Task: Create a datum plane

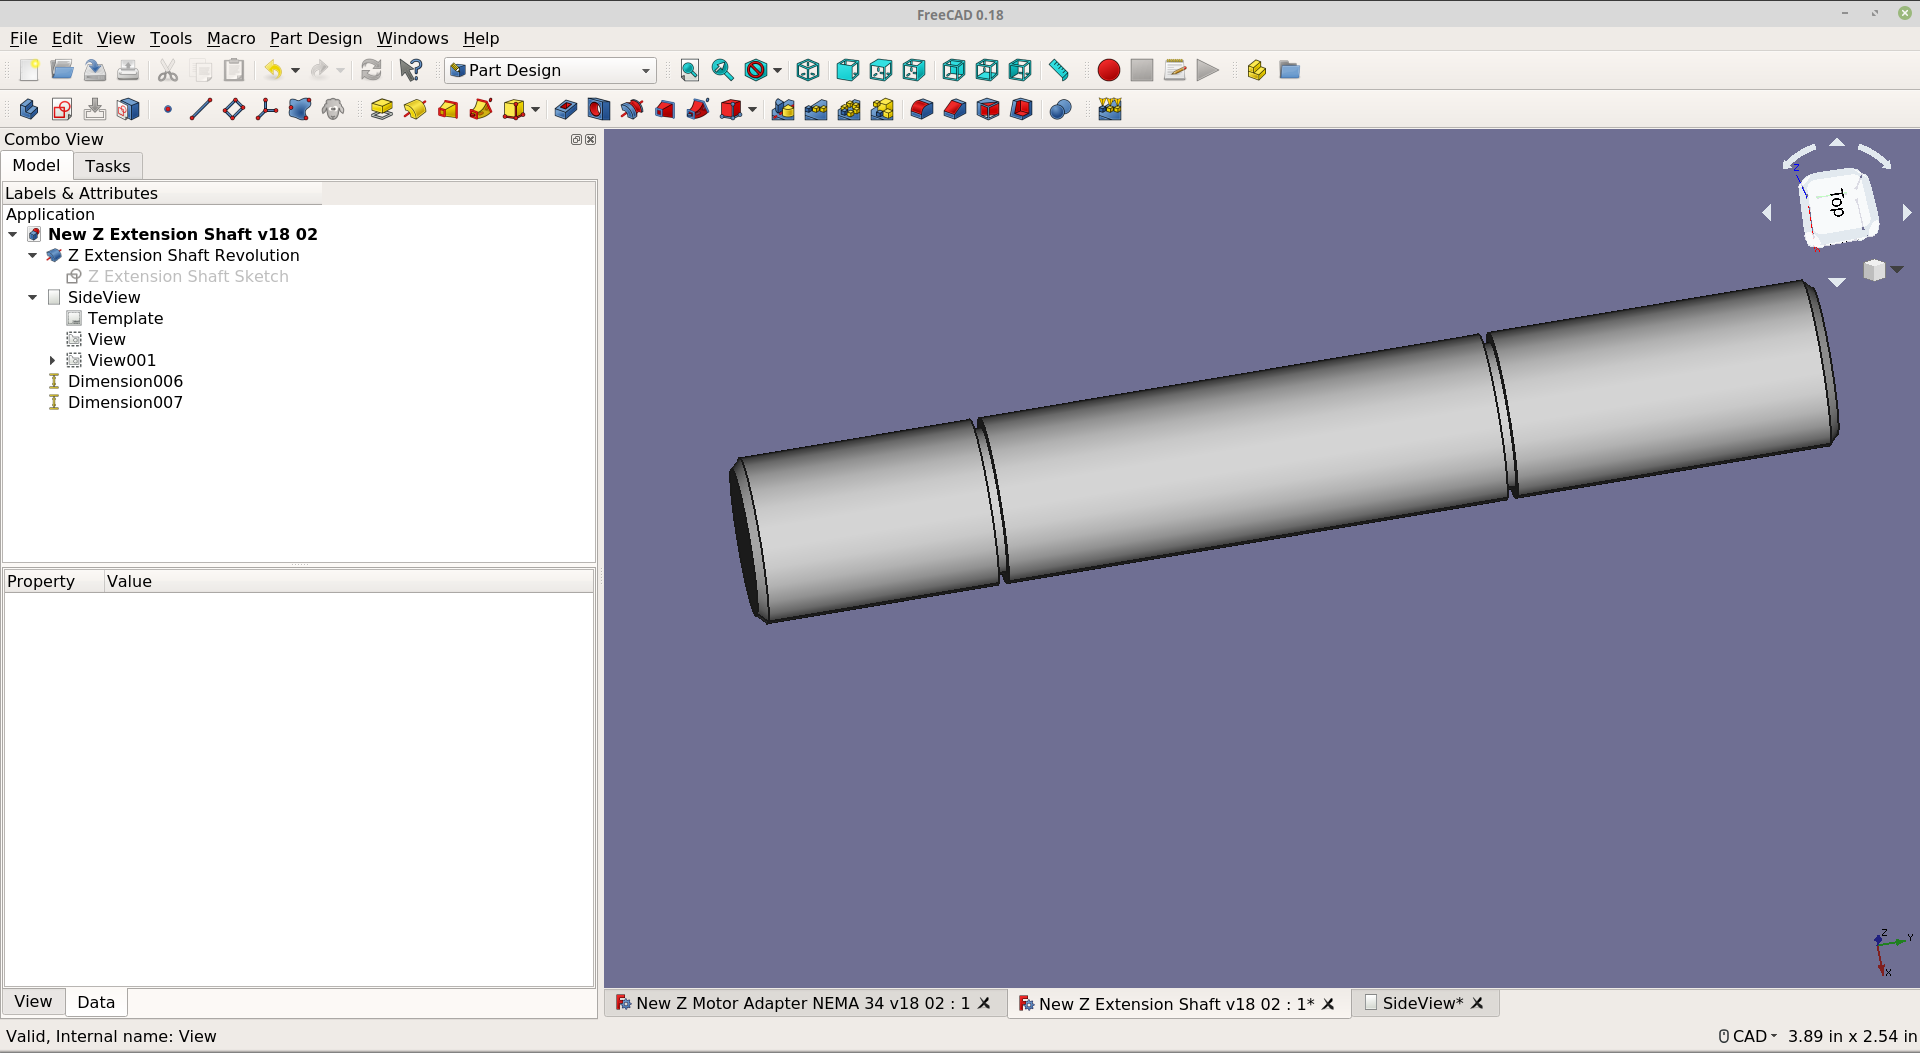Action: pos(234,109)
